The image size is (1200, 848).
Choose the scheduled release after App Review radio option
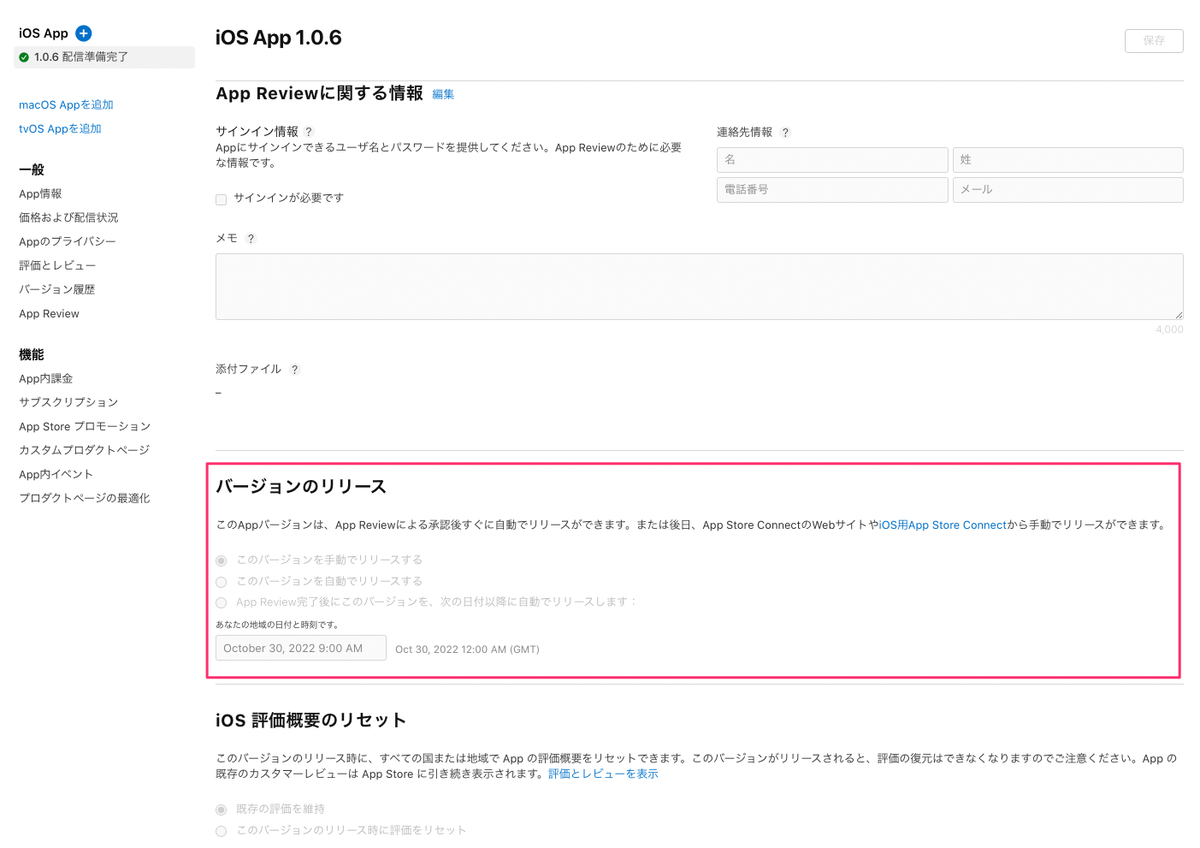coord(221,602)
